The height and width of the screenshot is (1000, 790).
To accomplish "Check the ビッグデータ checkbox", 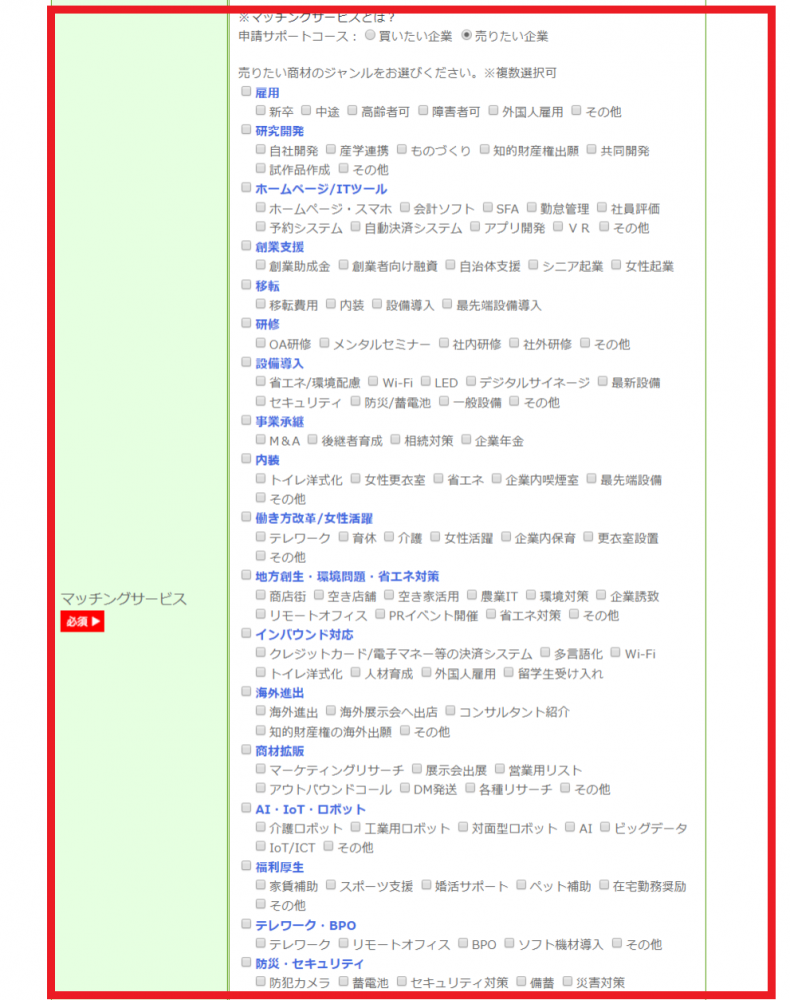I will (604, 827).
